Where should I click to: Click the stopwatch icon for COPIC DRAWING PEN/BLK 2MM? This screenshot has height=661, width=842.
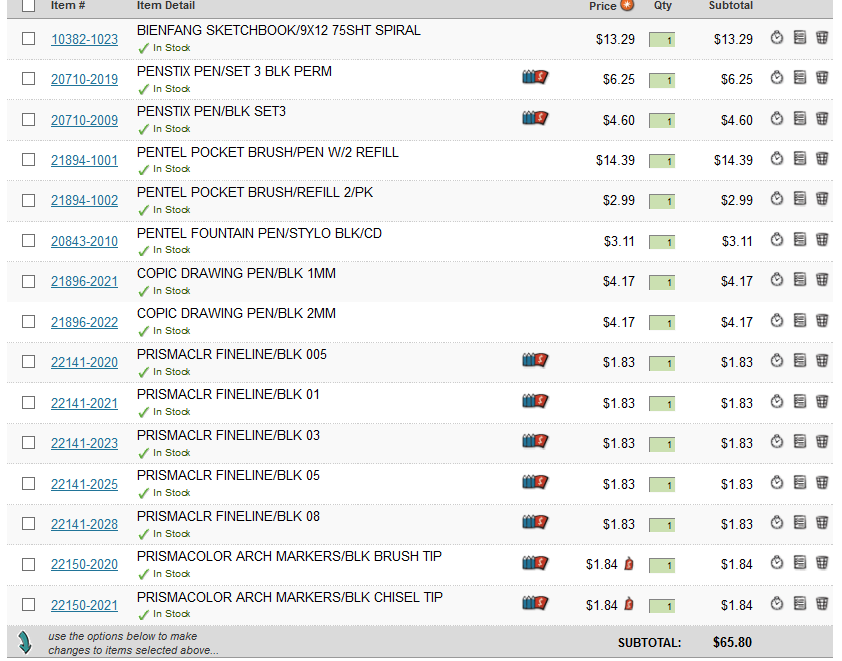pyautogui.click(x=776, y=321)
